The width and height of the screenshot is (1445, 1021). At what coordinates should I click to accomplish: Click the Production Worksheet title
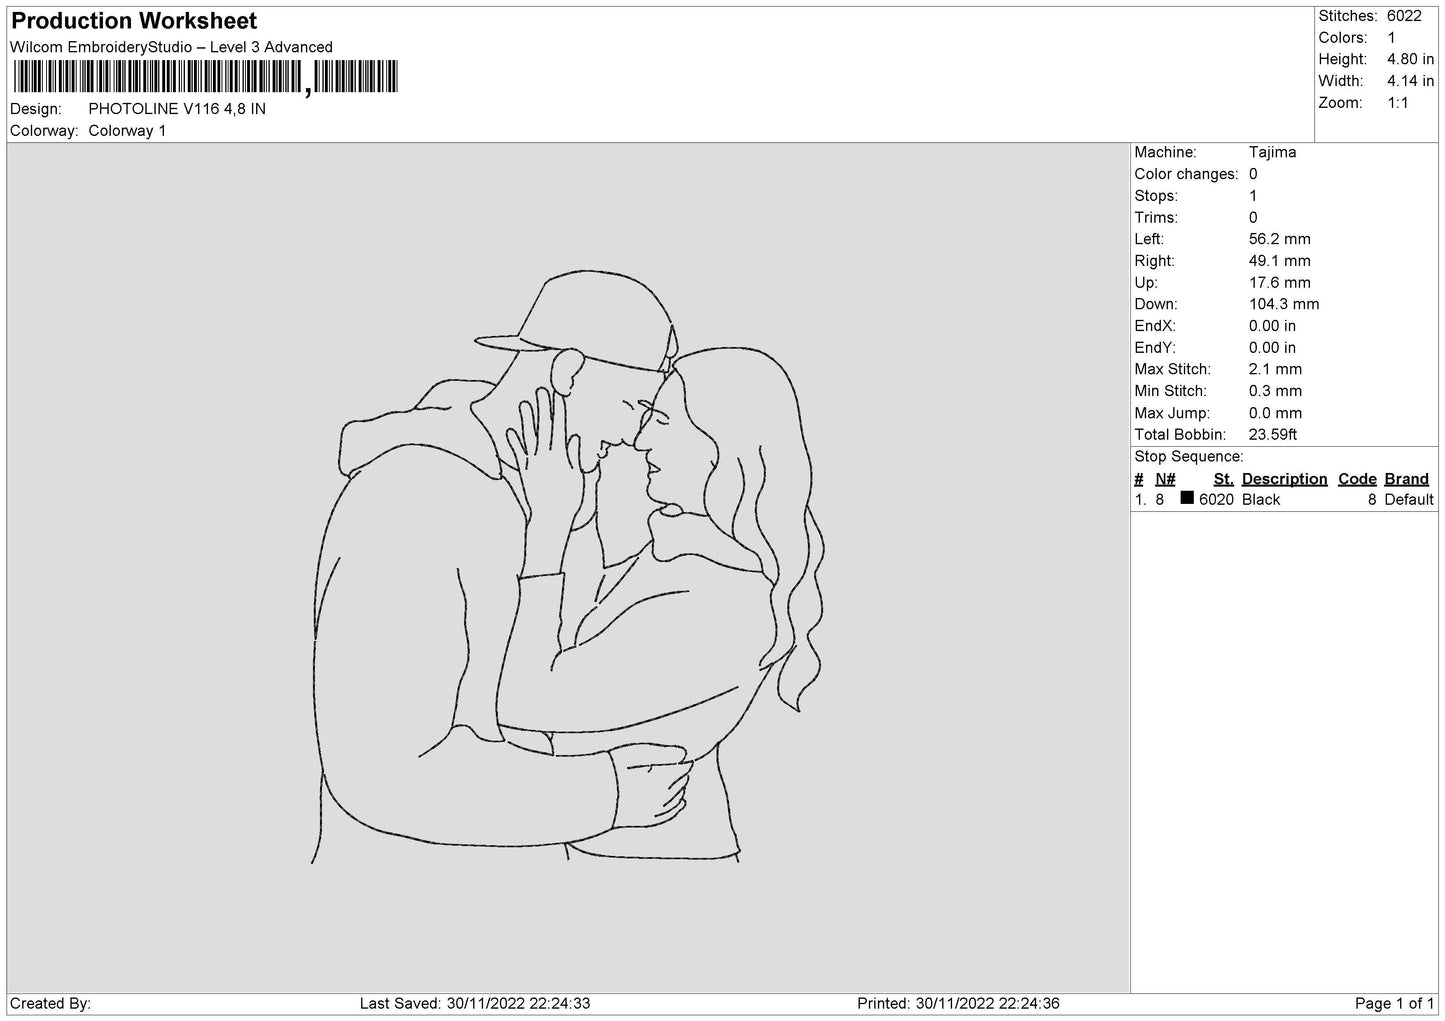coord(134,21)
